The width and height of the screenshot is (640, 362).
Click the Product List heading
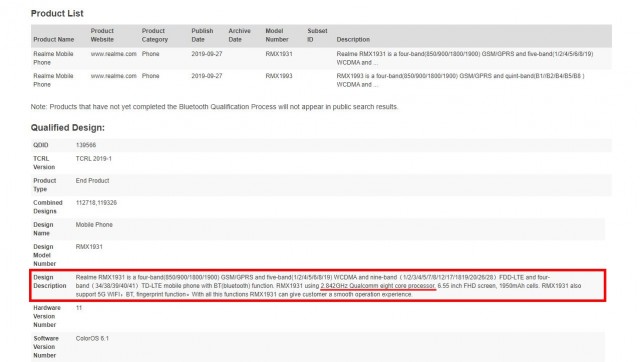tap(57, 13)
